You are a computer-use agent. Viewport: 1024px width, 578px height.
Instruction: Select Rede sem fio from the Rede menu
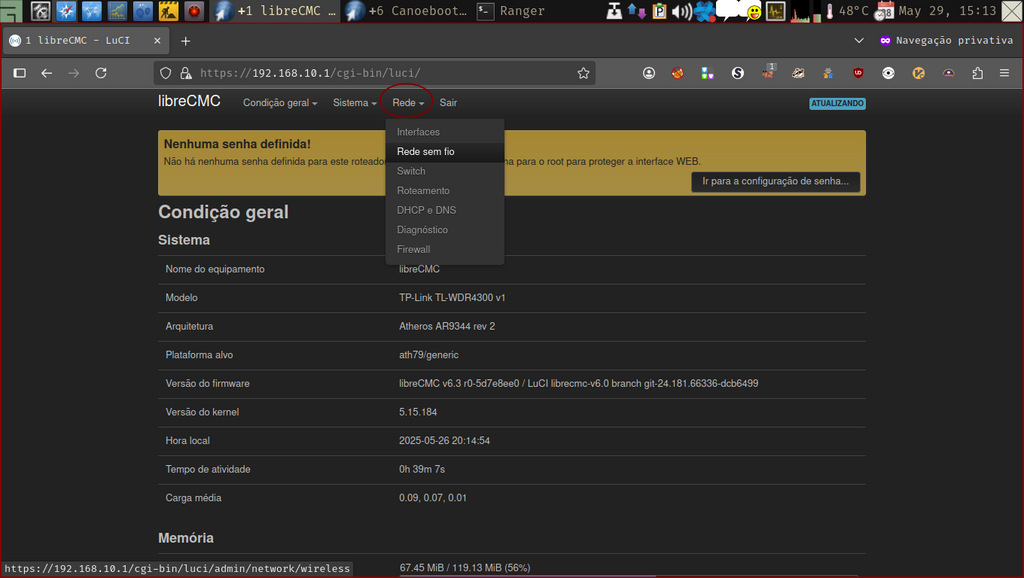point(426,151)
